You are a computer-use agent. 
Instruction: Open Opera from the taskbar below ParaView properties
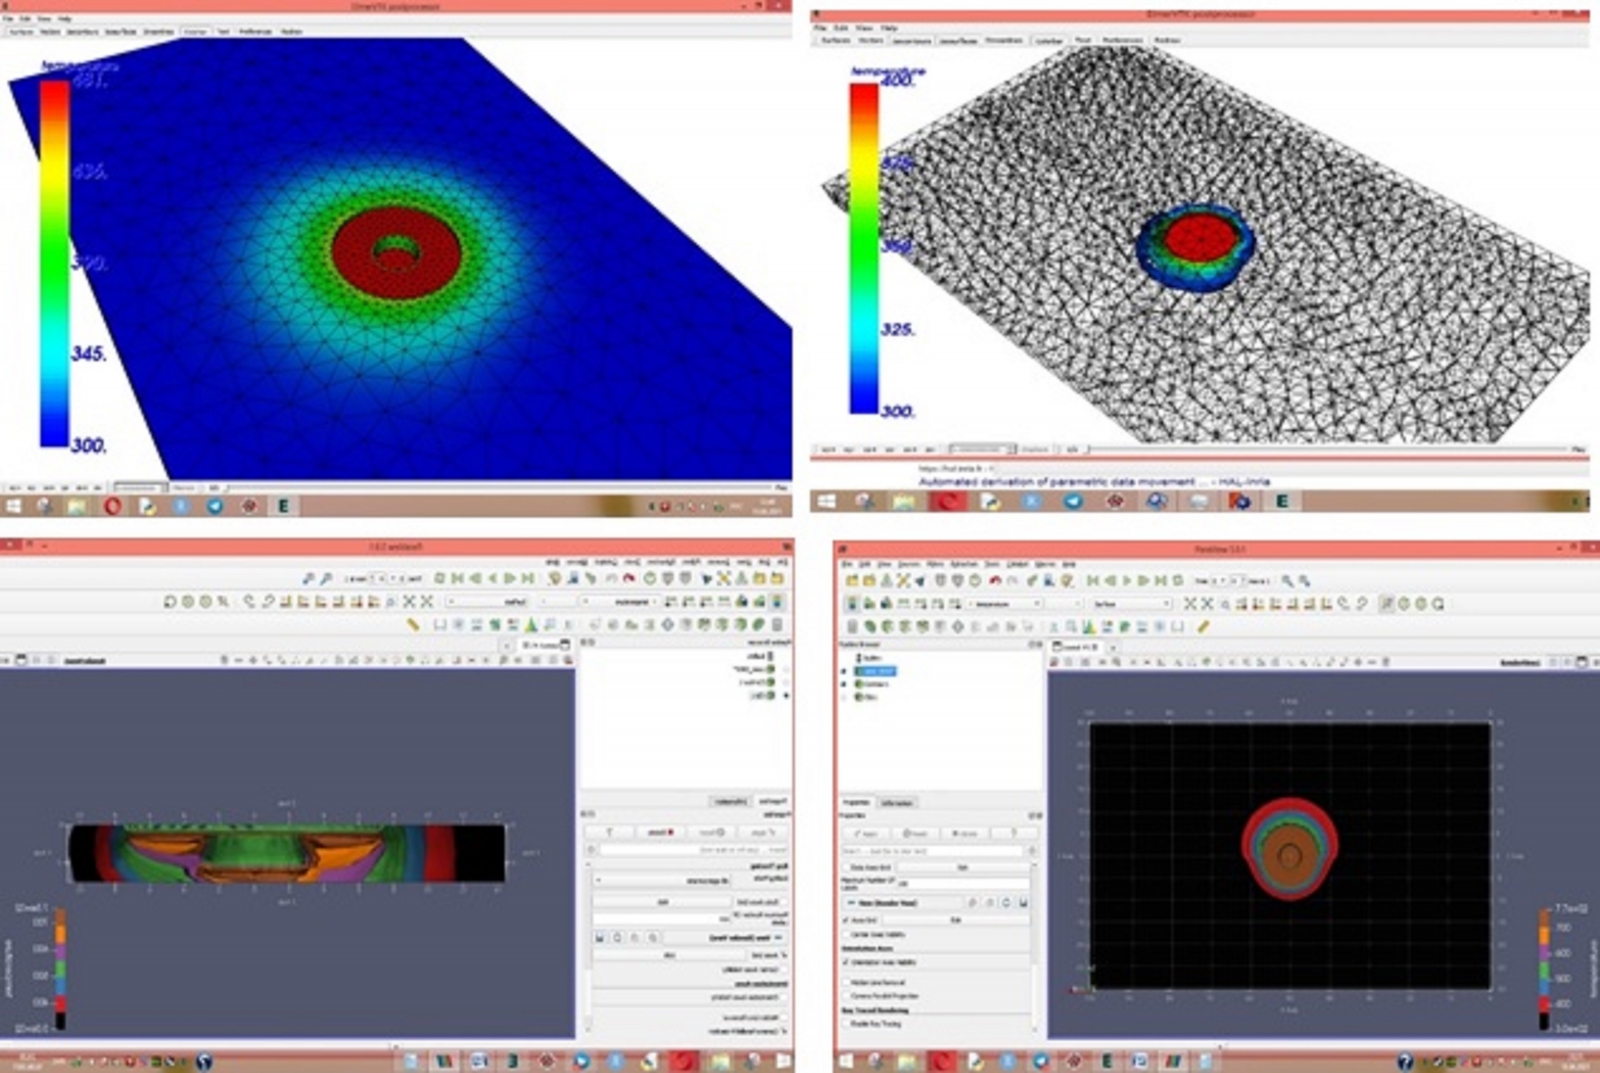[941, 1061]
